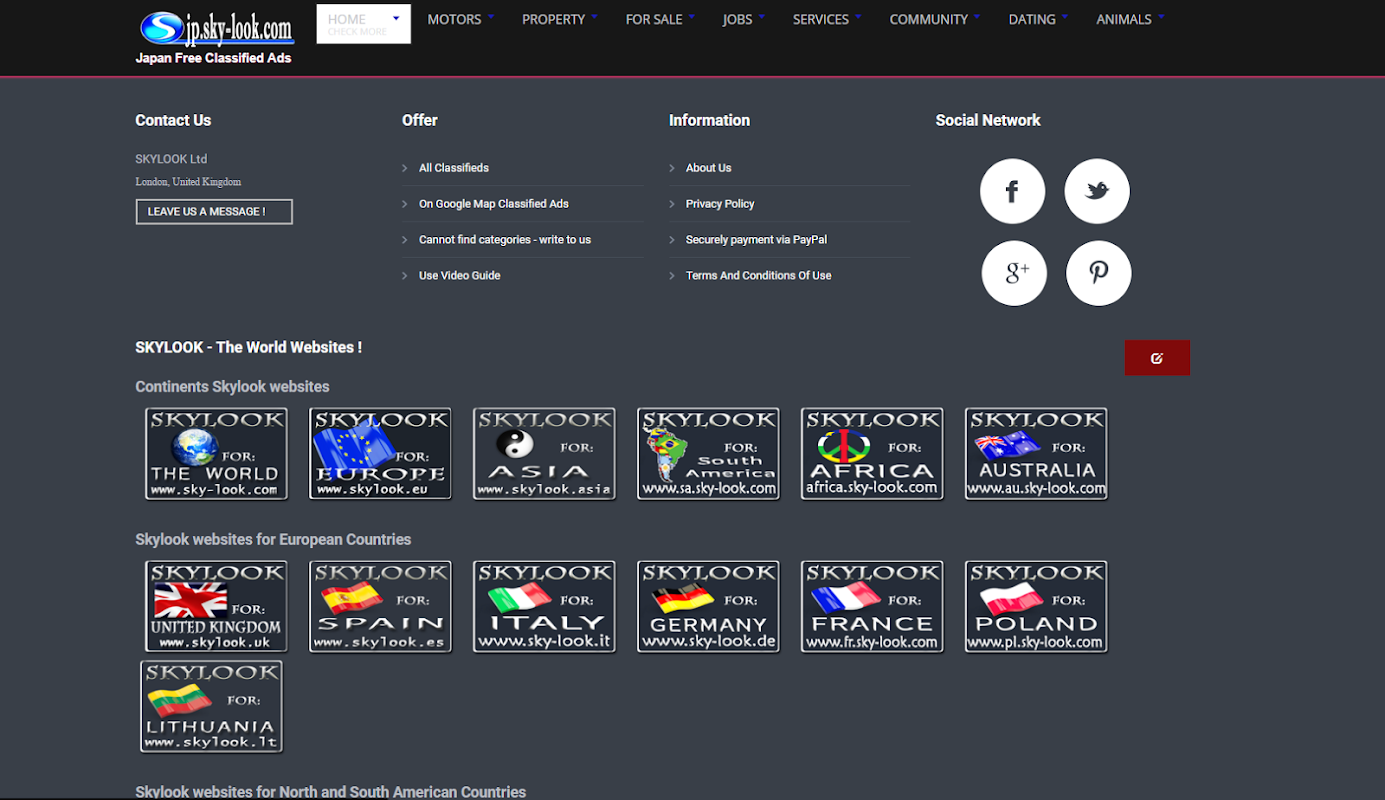Open Skylook for Australia badge
Viewport: 1385px width, 800px height.
pyautogui.click(x=1036, y=453)
